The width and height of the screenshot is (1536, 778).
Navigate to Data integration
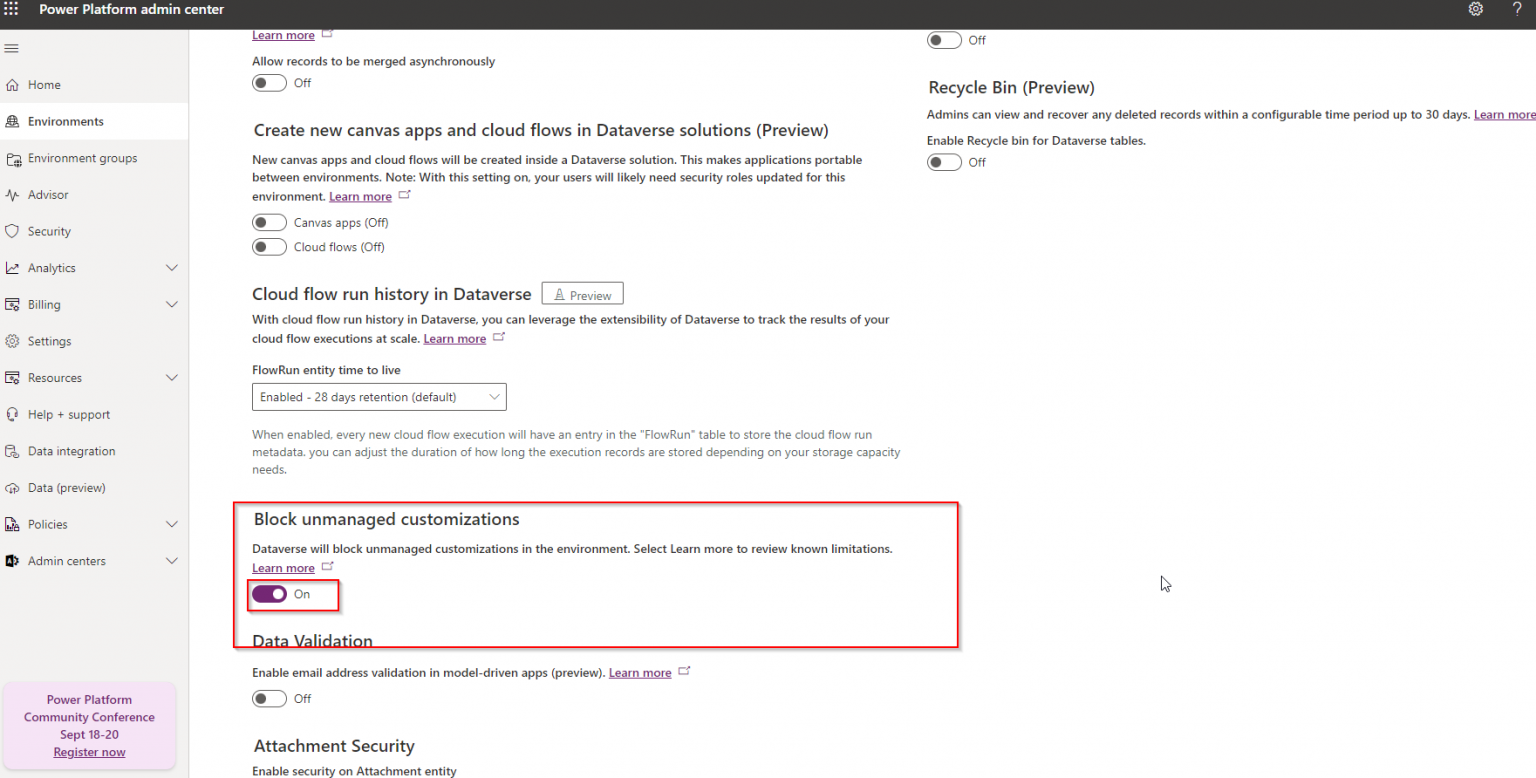(x=70, y=451)
